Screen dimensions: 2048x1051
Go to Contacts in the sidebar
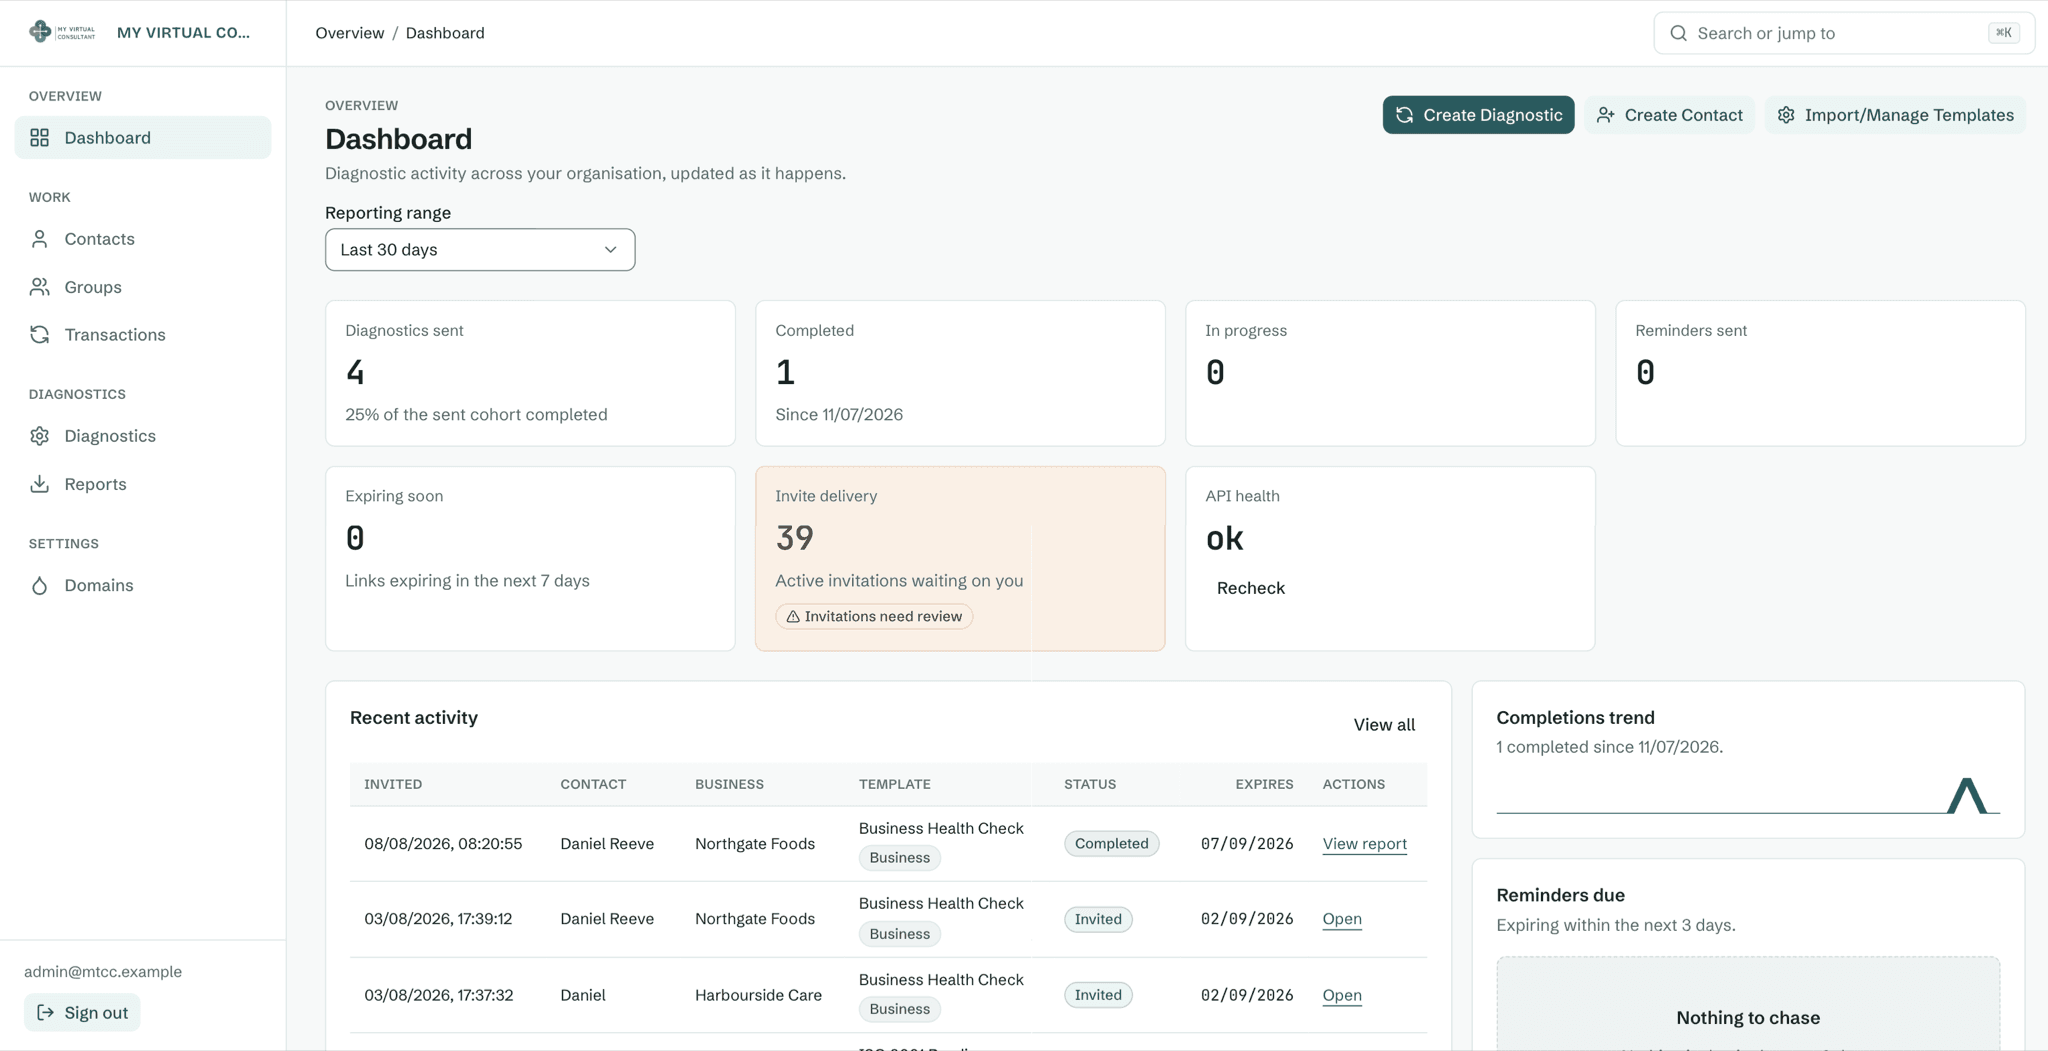(x=143, y=239)
